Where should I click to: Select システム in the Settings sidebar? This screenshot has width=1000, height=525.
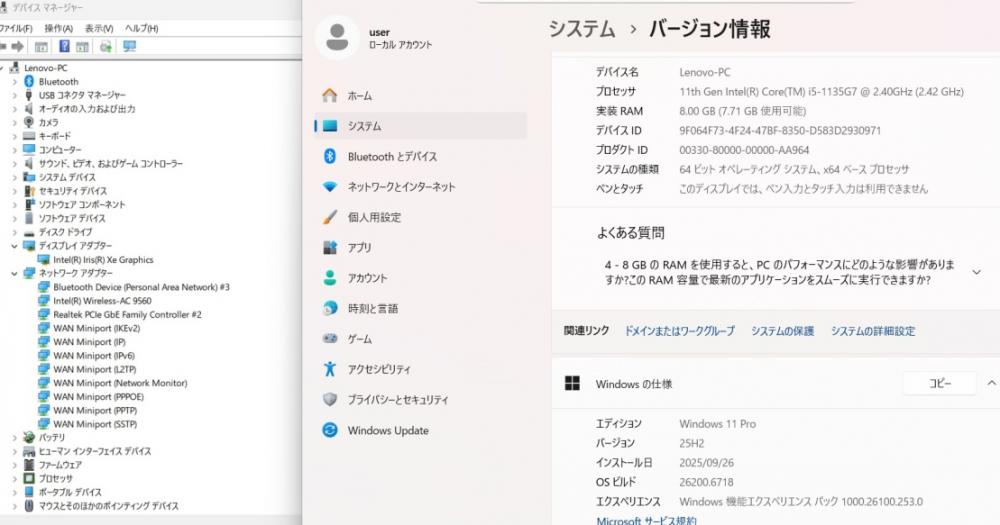tap(421, 126)
